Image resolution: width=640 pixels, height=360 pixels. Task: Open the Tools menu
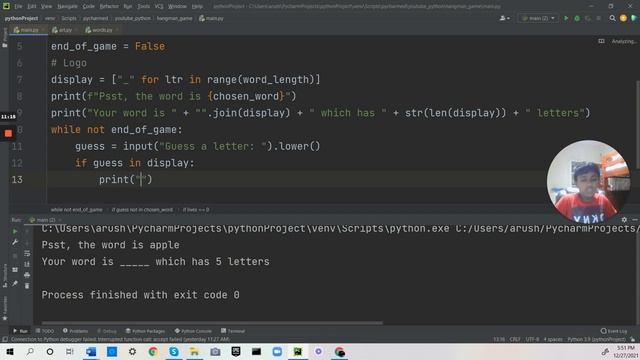click(143, 7)
